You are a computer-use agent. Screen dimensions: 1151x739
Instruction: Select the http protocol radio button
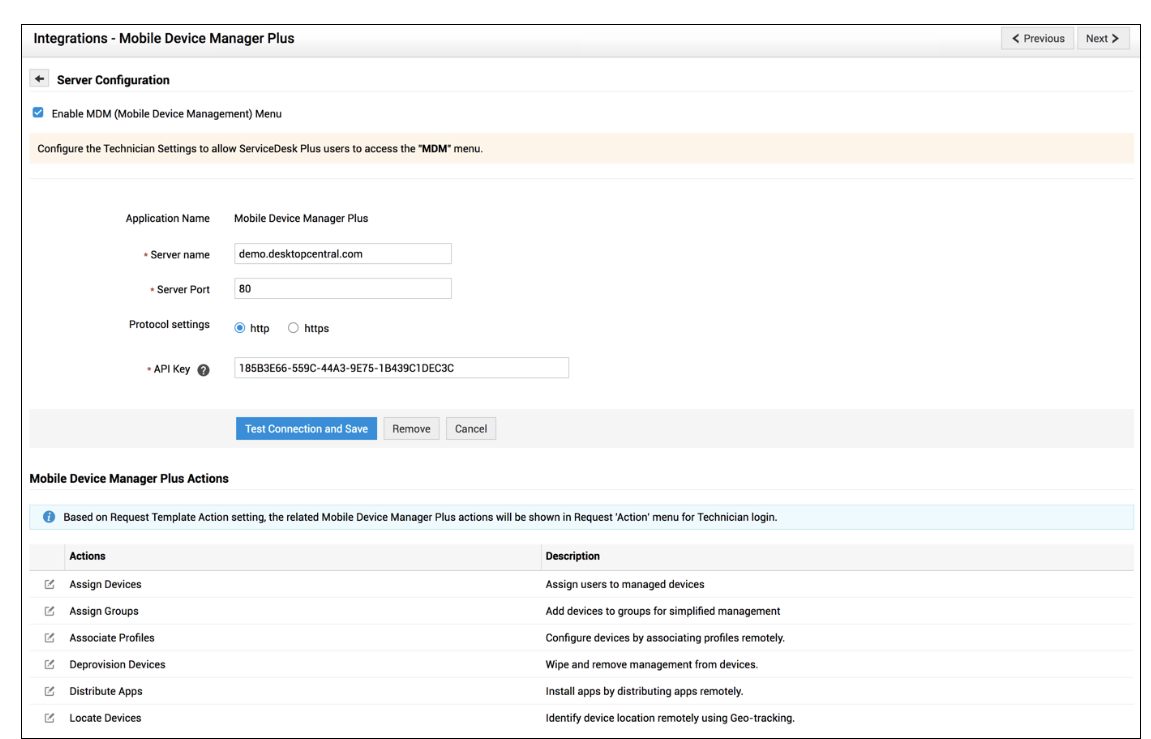240,328
